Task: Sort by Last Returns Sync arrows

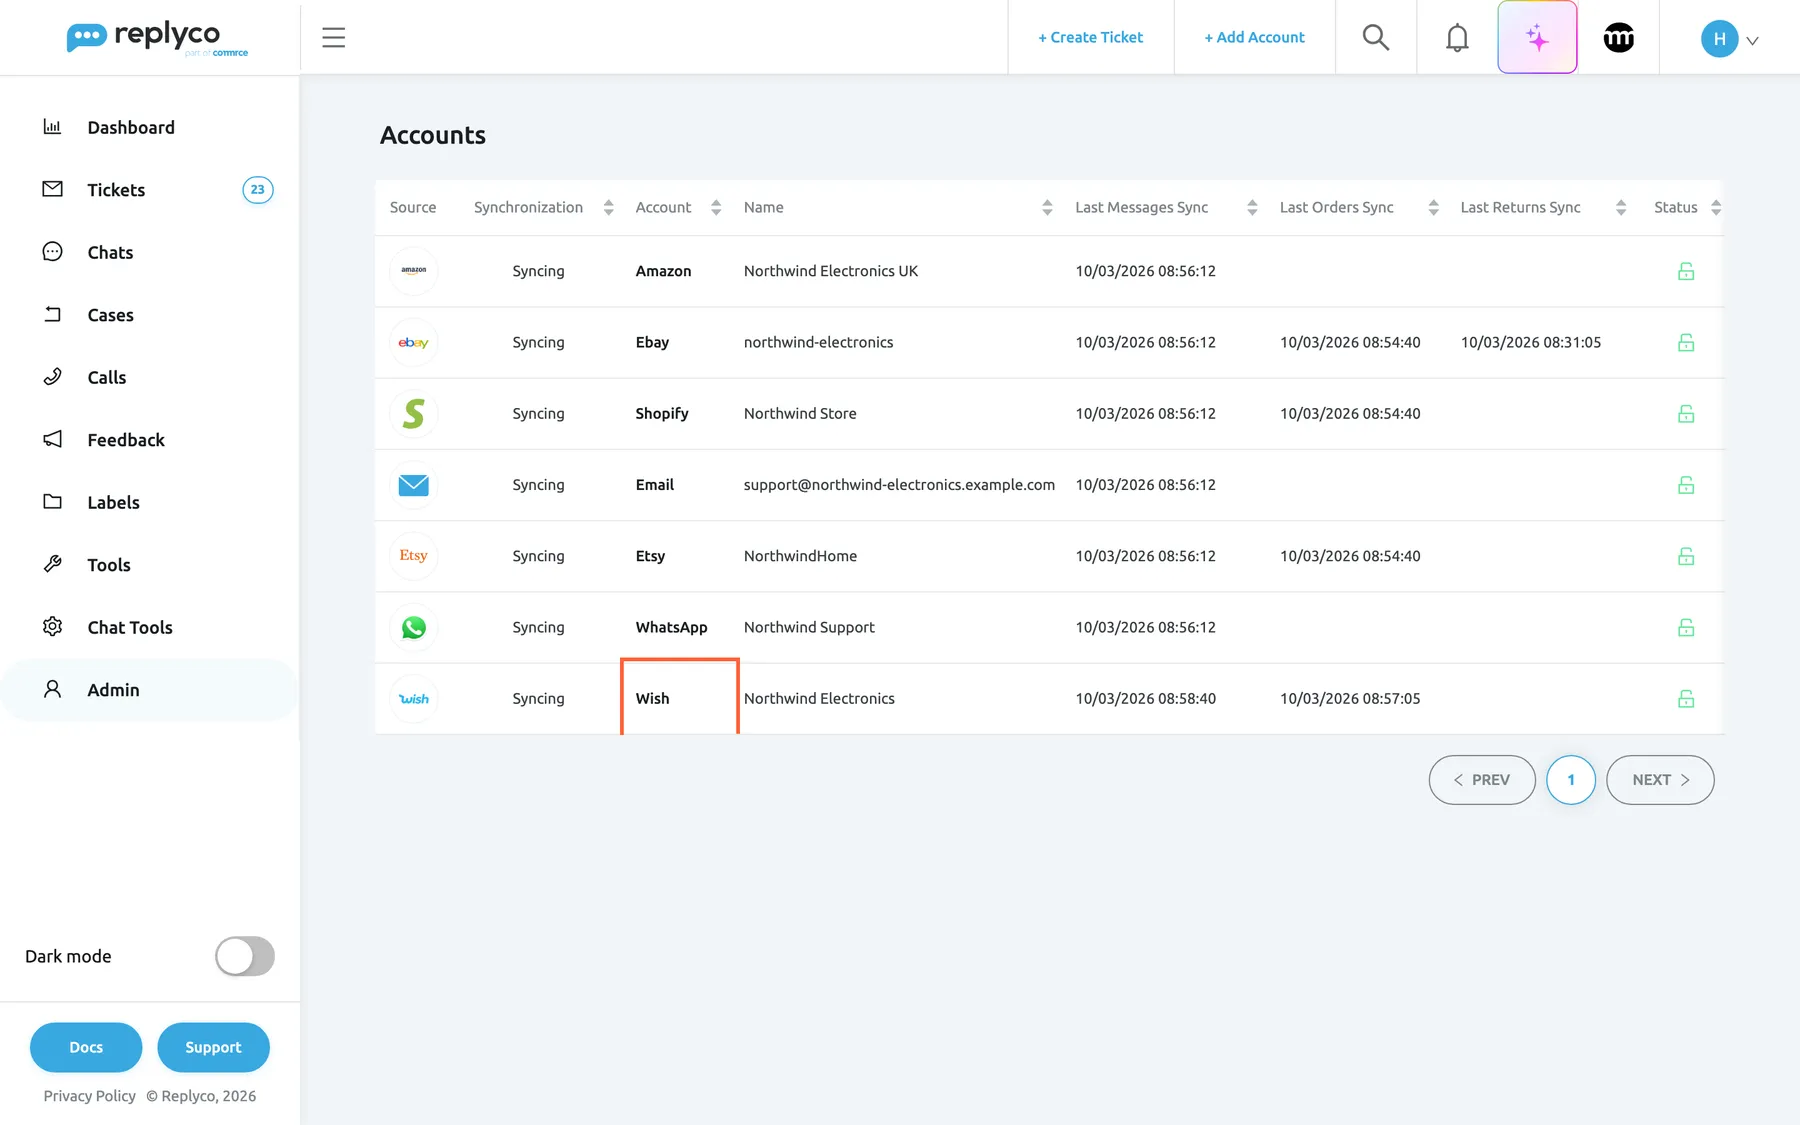Action: coord(1621,207)
